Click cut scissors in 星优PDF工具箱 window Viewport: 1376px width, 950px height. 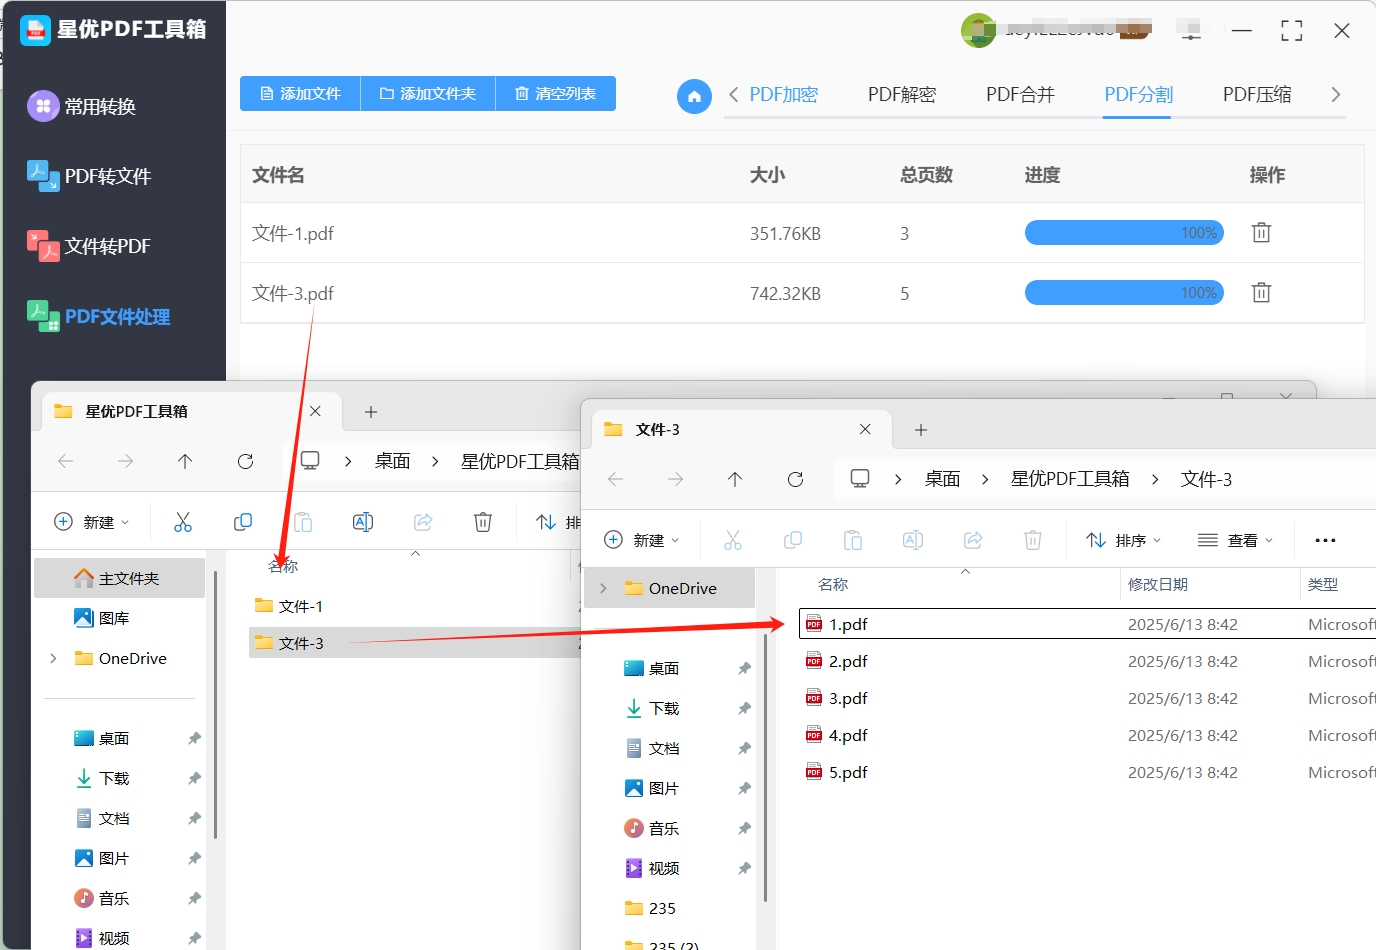183,522
